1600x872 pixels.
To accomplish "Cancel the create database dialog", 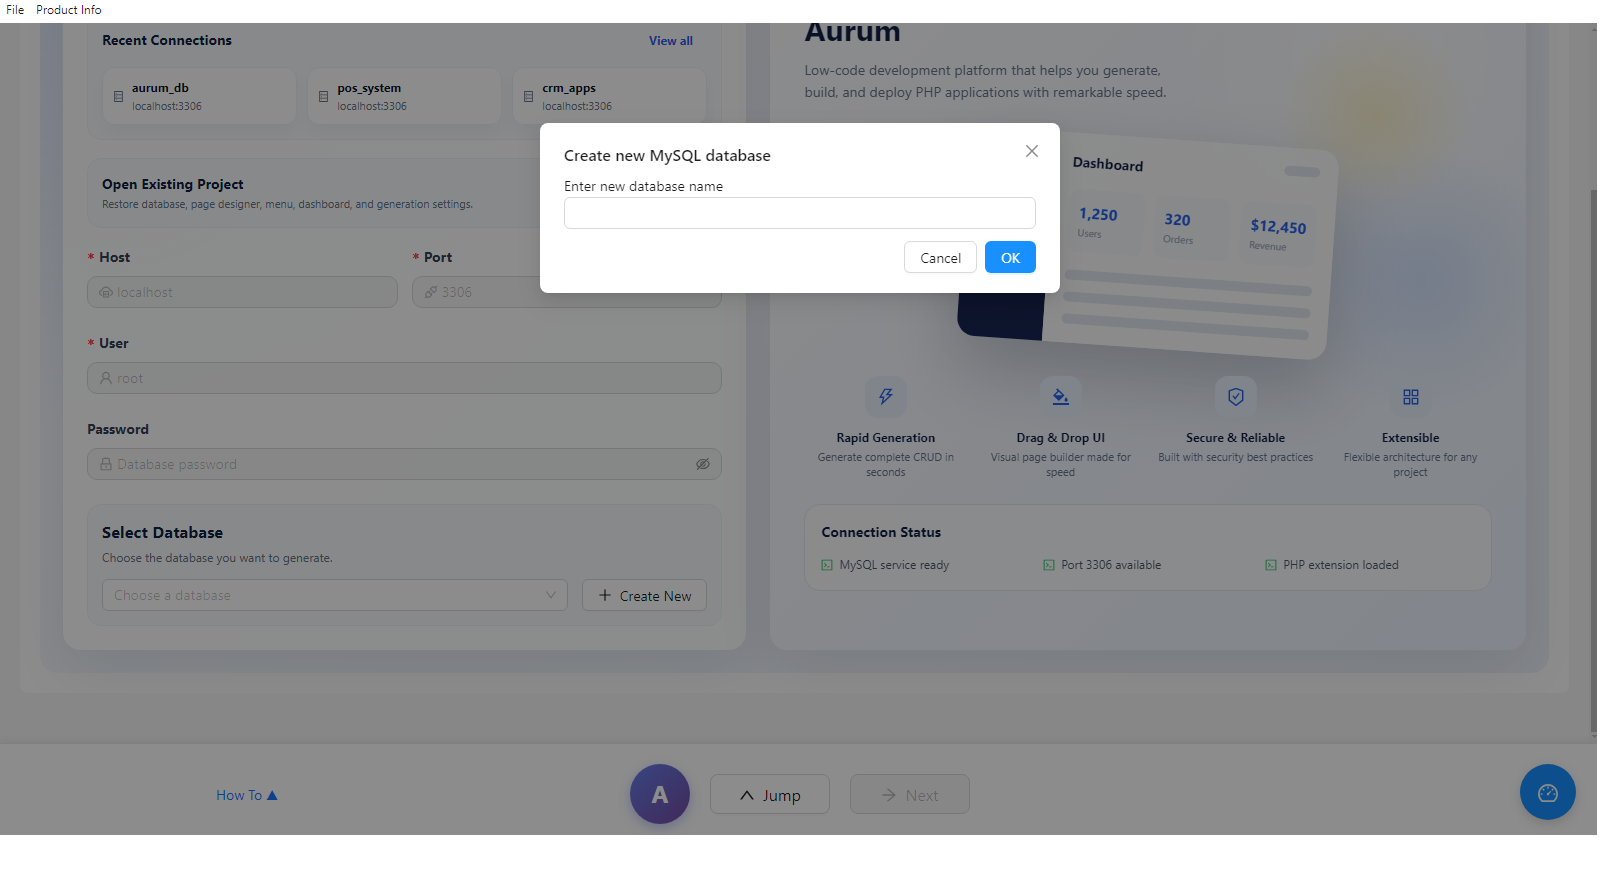I will coord(940,258).
